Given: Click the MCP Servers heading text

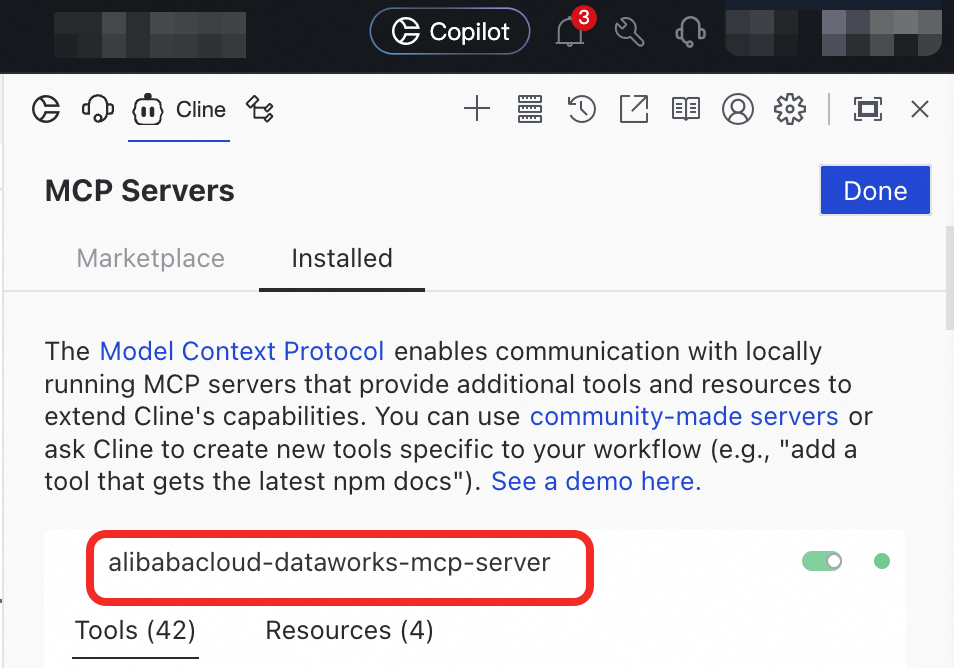Looking at the screenshot, I should 139,190.
